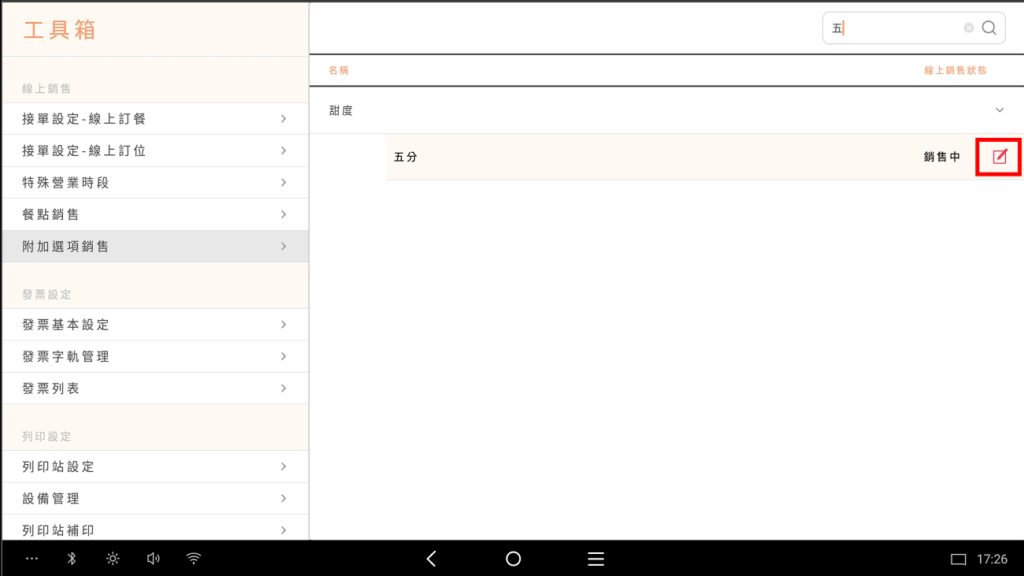
Task: Go to 餐點銷售 page
Action: 155,215
